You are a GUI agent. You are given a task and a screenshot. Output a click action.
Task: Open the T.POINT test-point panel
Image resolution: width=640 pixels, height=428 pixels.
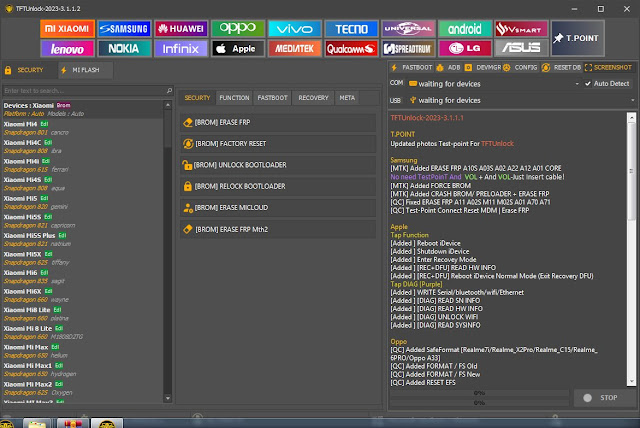[577, 38]
